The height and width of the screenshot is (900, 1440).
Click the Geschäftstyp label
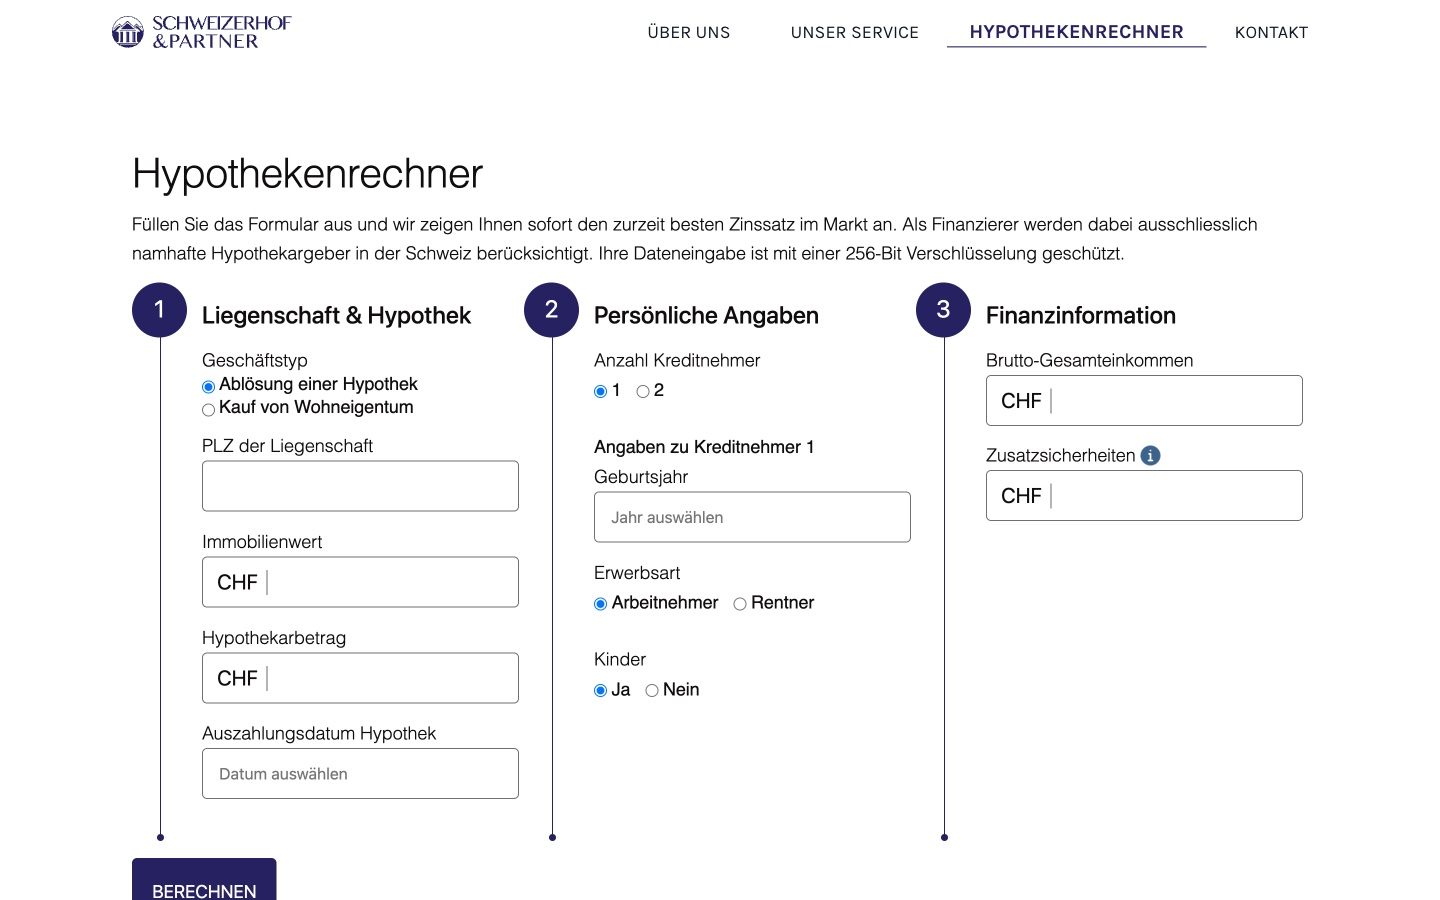pos(255,360)
